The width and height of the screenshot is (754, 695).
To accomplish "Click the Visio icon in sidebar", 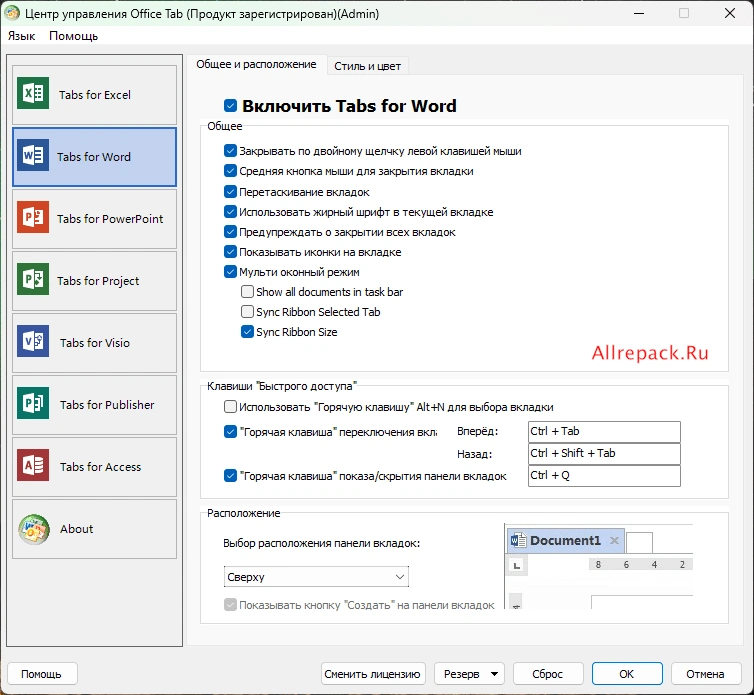I will [33, 341].
